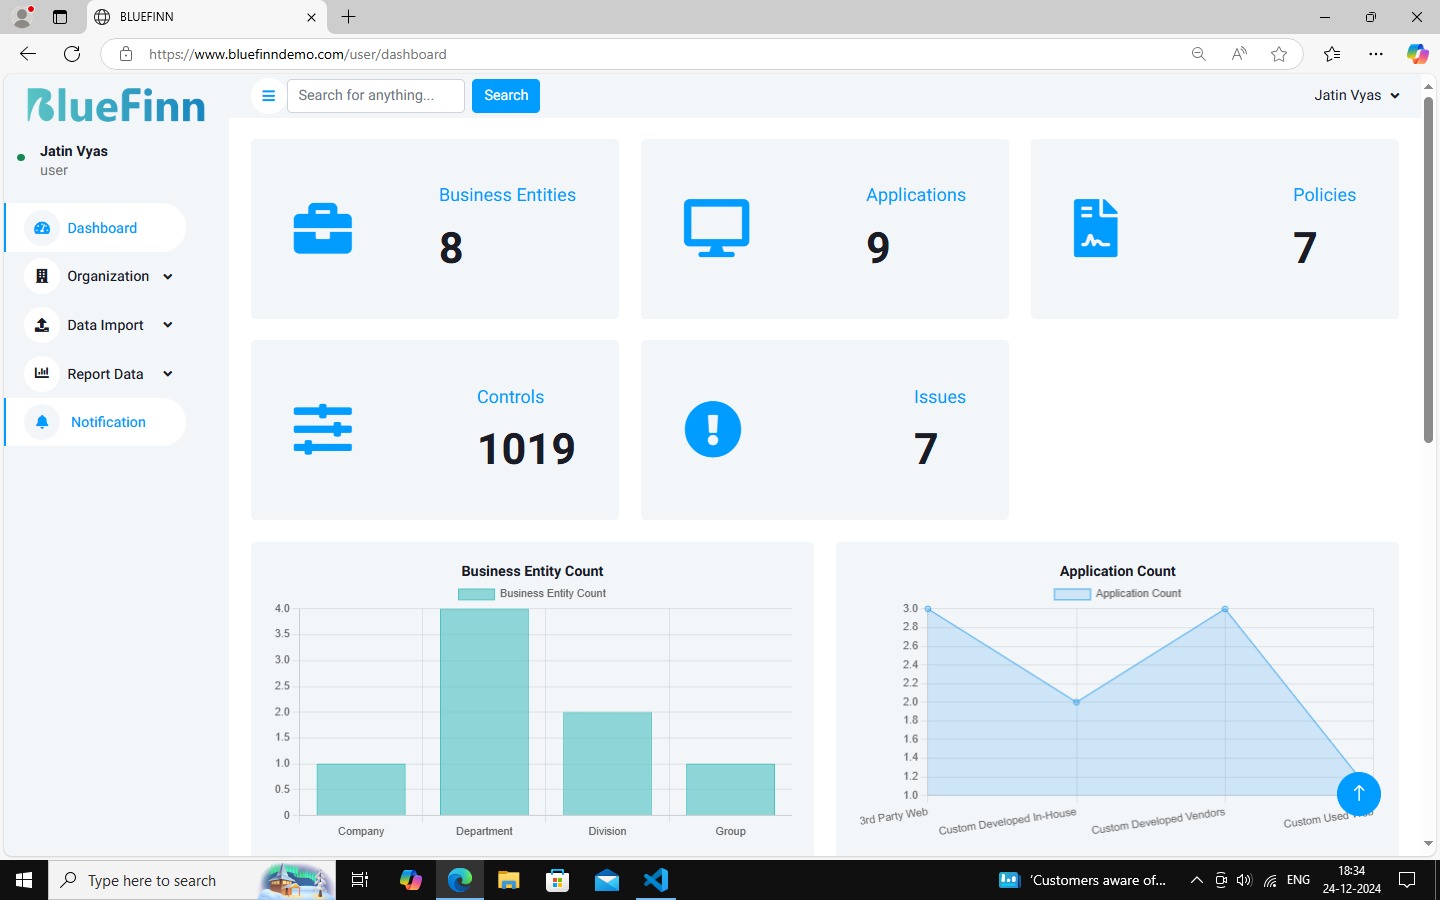
Task: Click the Department bar in the chart
Action: 484,712
